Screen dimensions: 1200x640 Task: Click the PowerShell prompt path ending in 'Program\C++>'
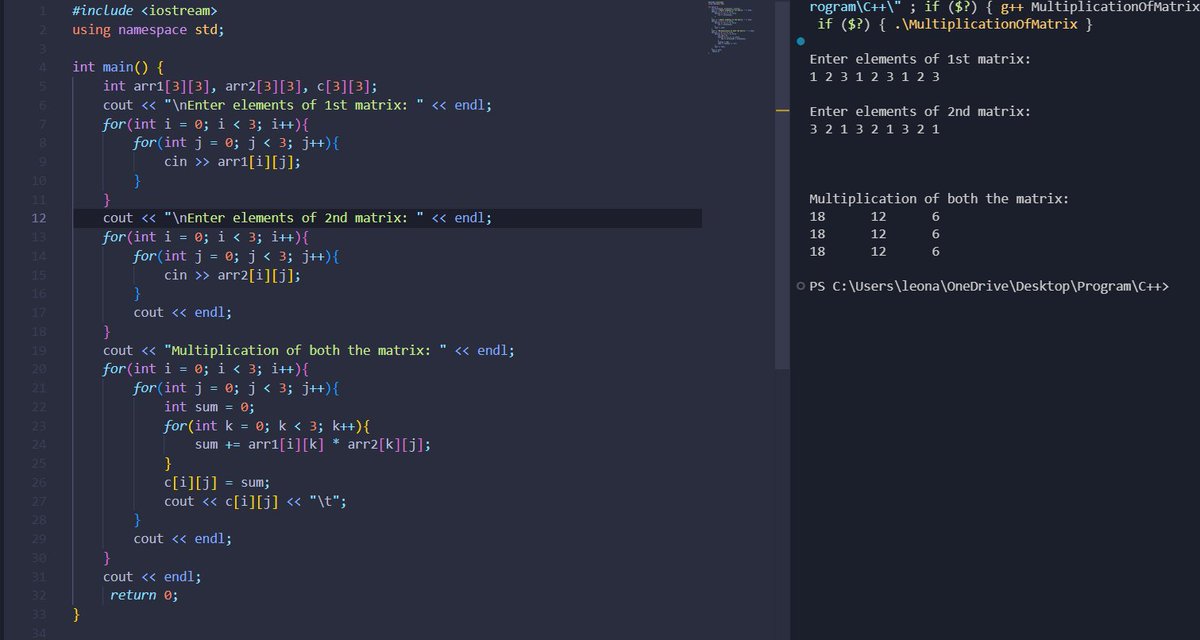pos(989,288)
